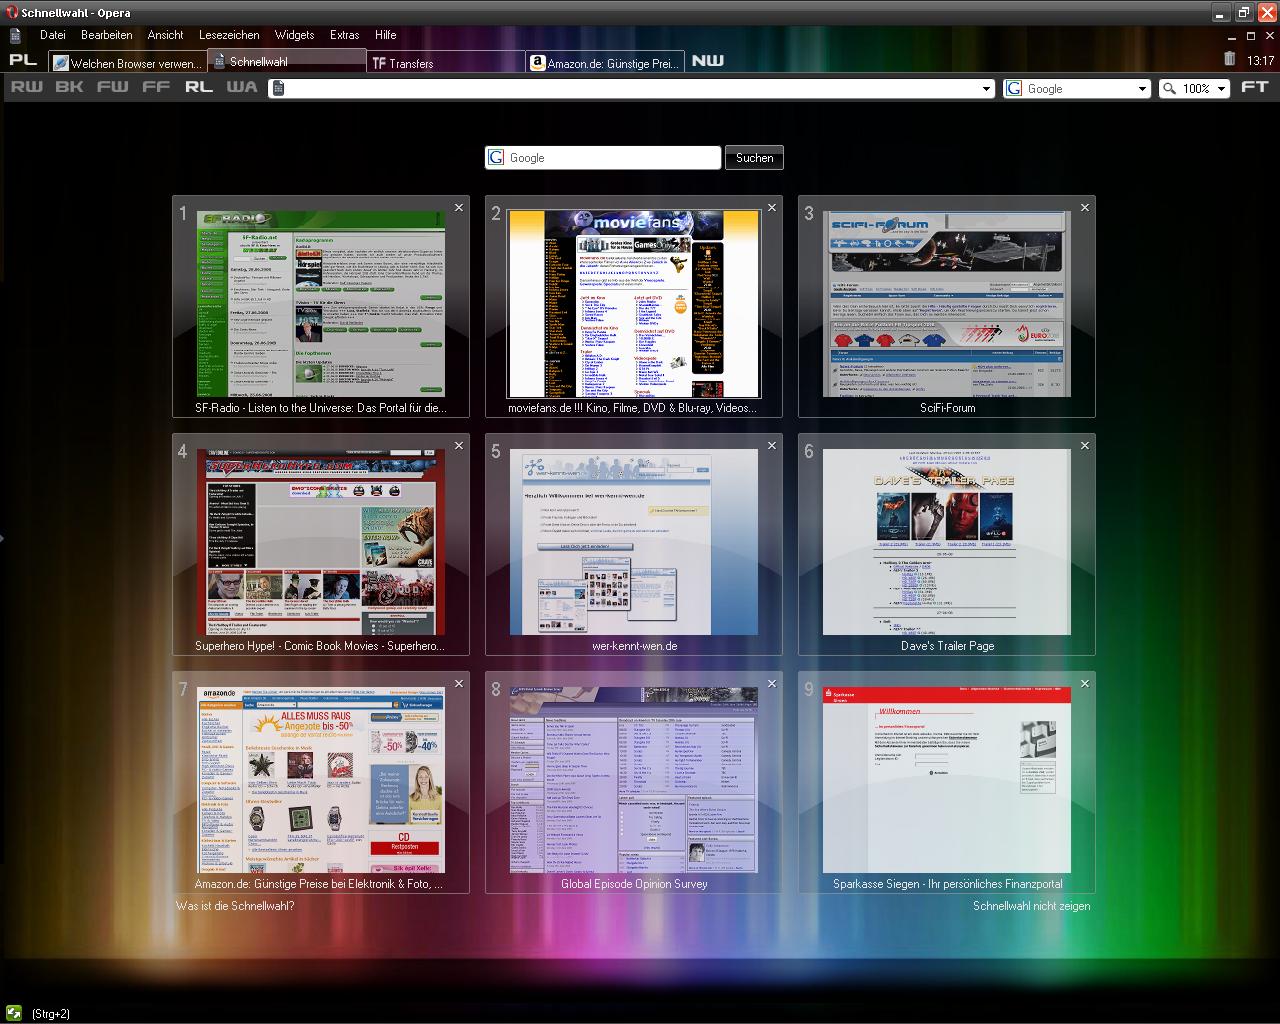The width and height of the screenshot is (1280, 1024).
Task: Open a new tab with NW button
Action: tap(707, 61)
